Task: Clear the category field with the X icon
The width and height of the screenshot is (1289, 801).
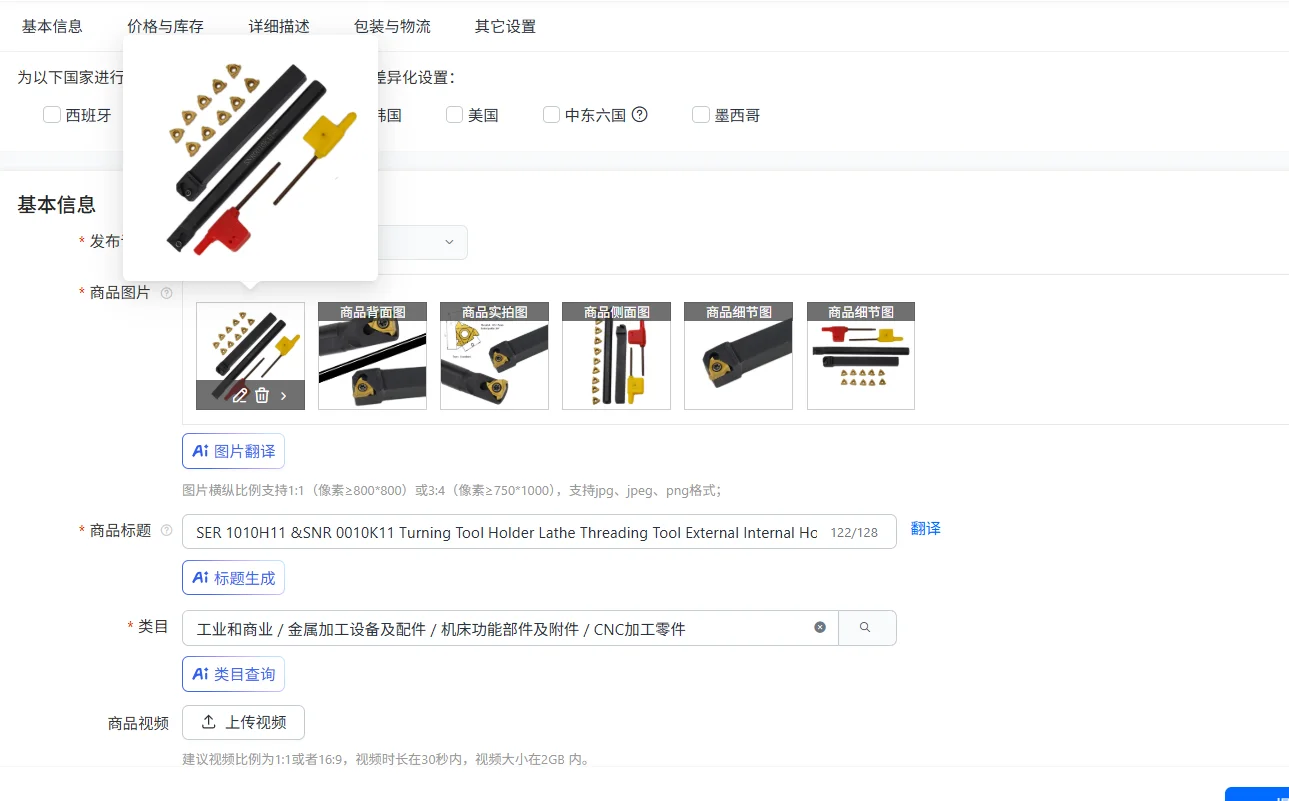Action: (x=820, y=627)
